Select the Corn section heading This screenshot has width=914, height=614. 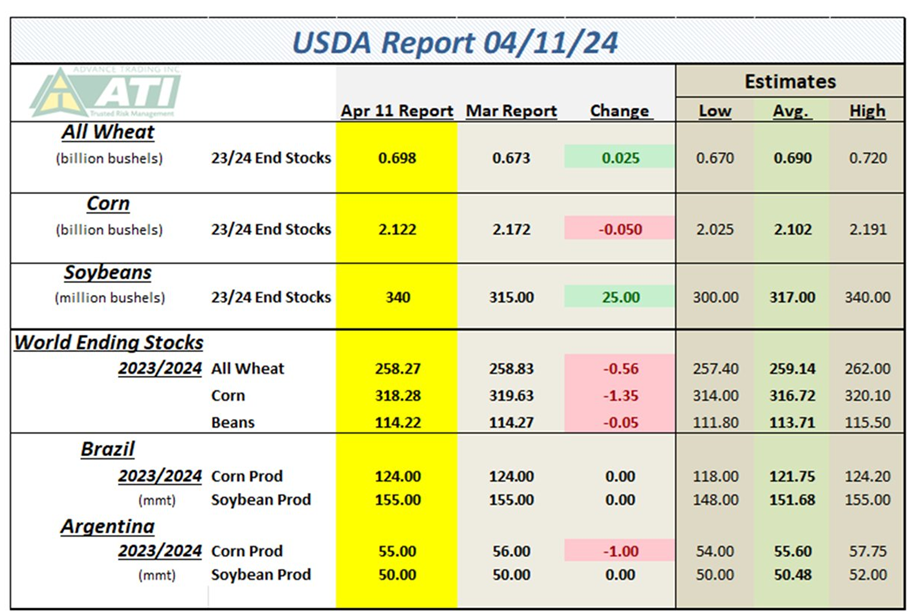coord(108,203)
